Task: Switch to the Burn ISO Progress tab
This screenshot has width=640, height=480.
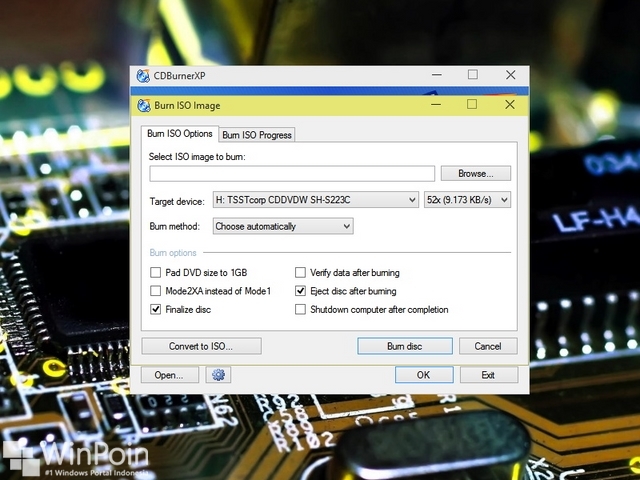Action: pyautogui.click(x=257, y=135)
